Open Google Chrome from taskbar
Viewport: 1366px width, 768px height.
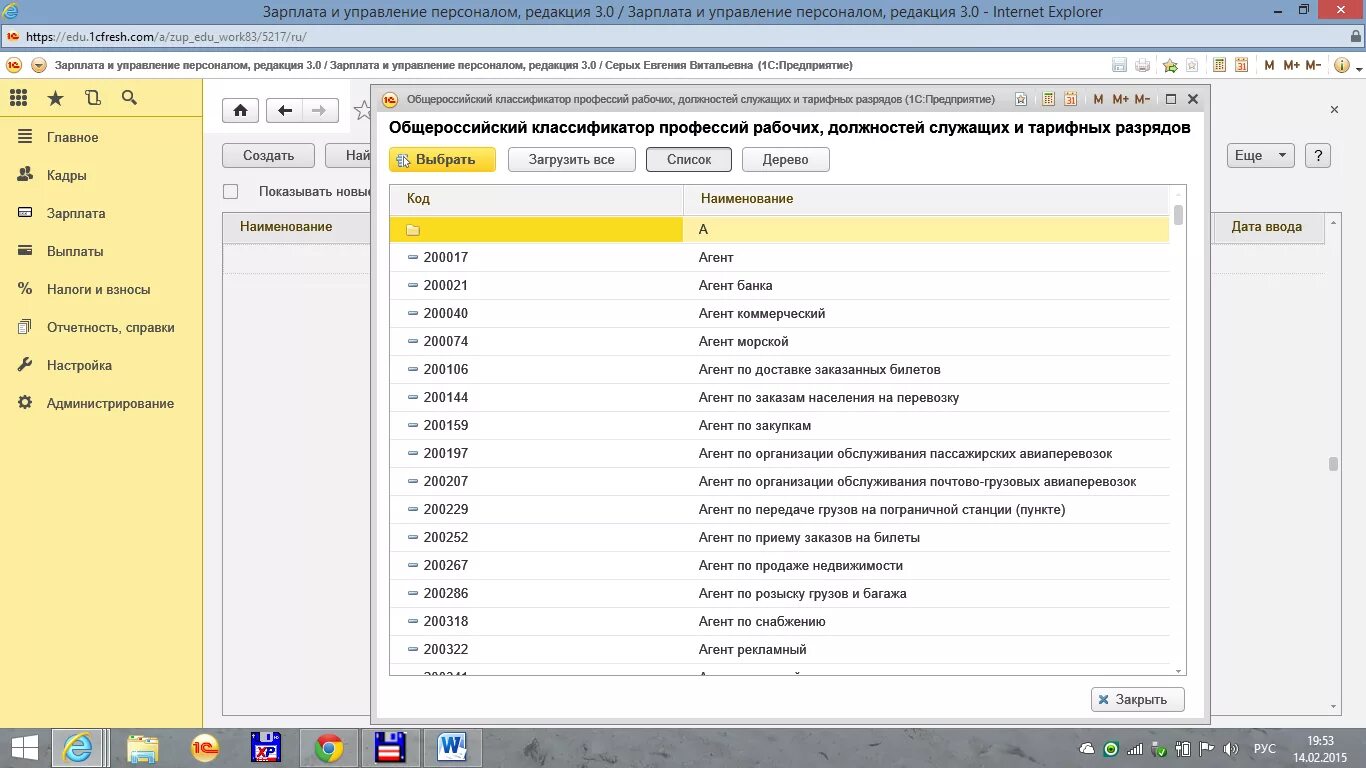tap(328, 748)
